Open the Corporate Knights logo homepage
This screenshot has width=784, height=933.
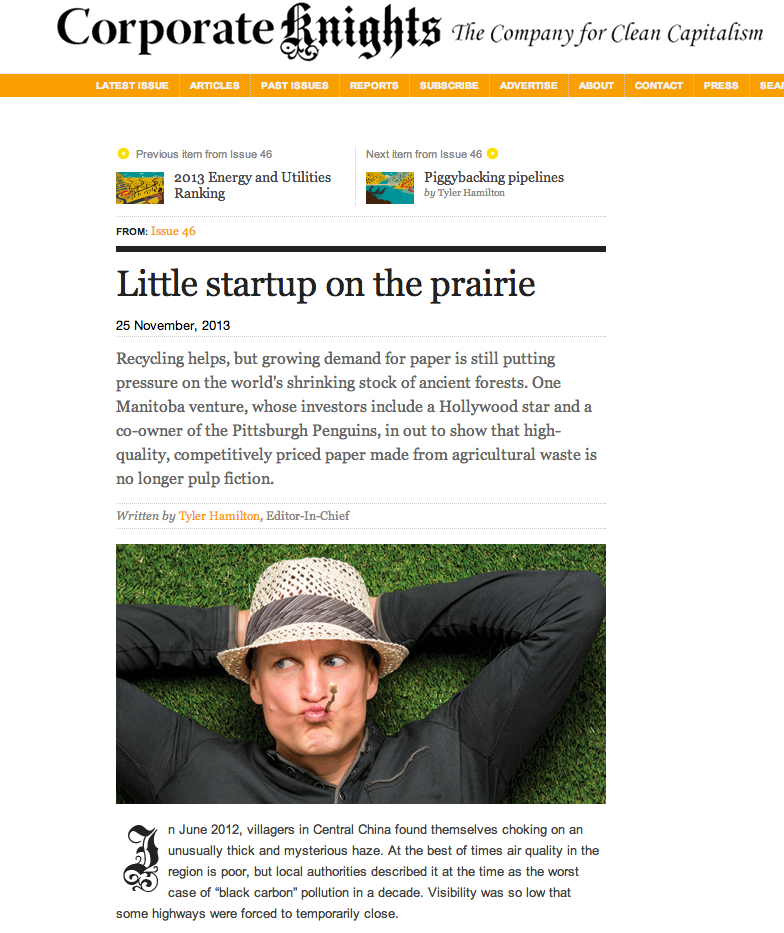248,30
